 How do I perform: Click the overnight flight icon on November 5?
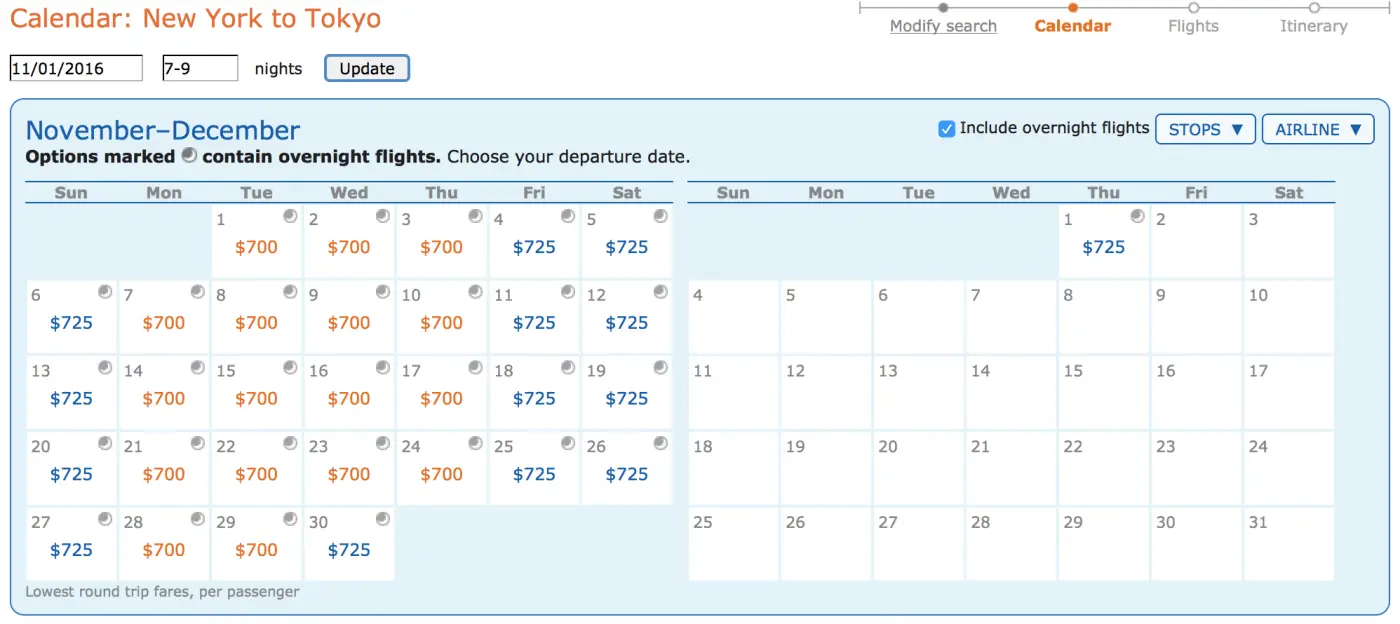661,217
